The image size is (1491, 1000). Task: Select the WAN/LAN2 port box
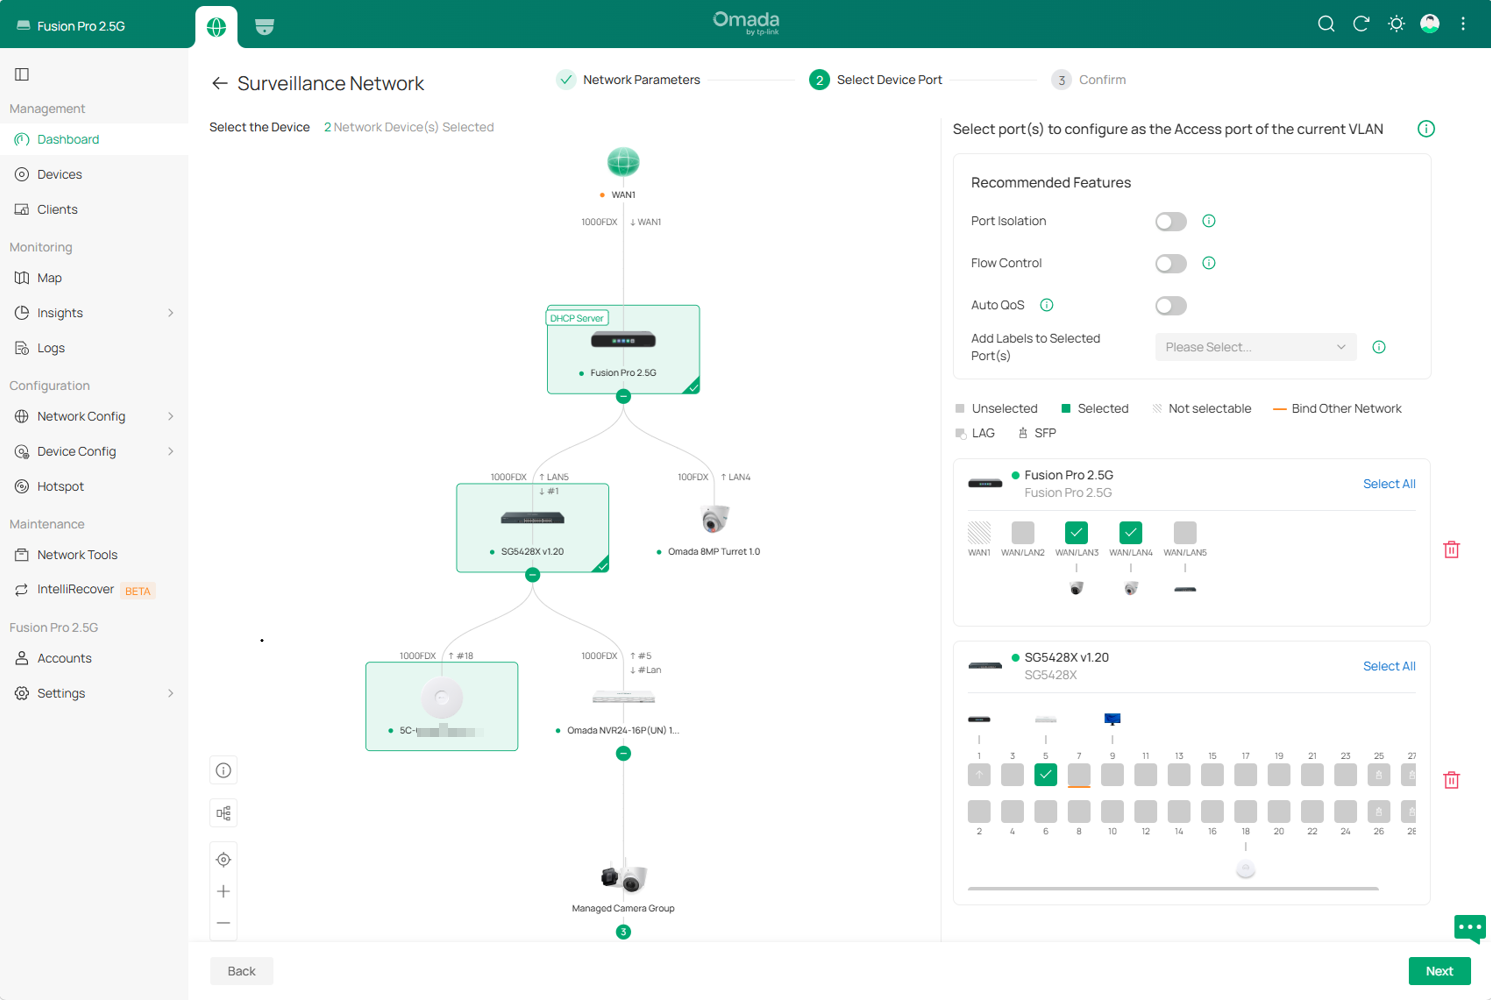[x=1022, y=533]
